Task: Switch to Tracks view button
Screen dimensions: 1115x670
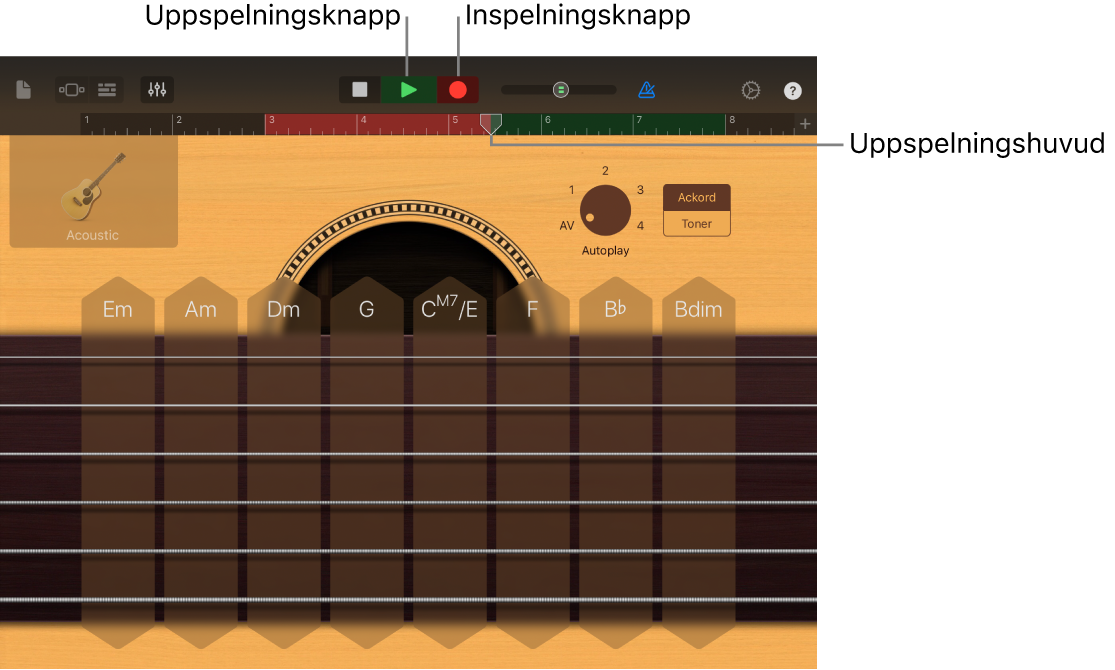Action: tap(107, 90)
